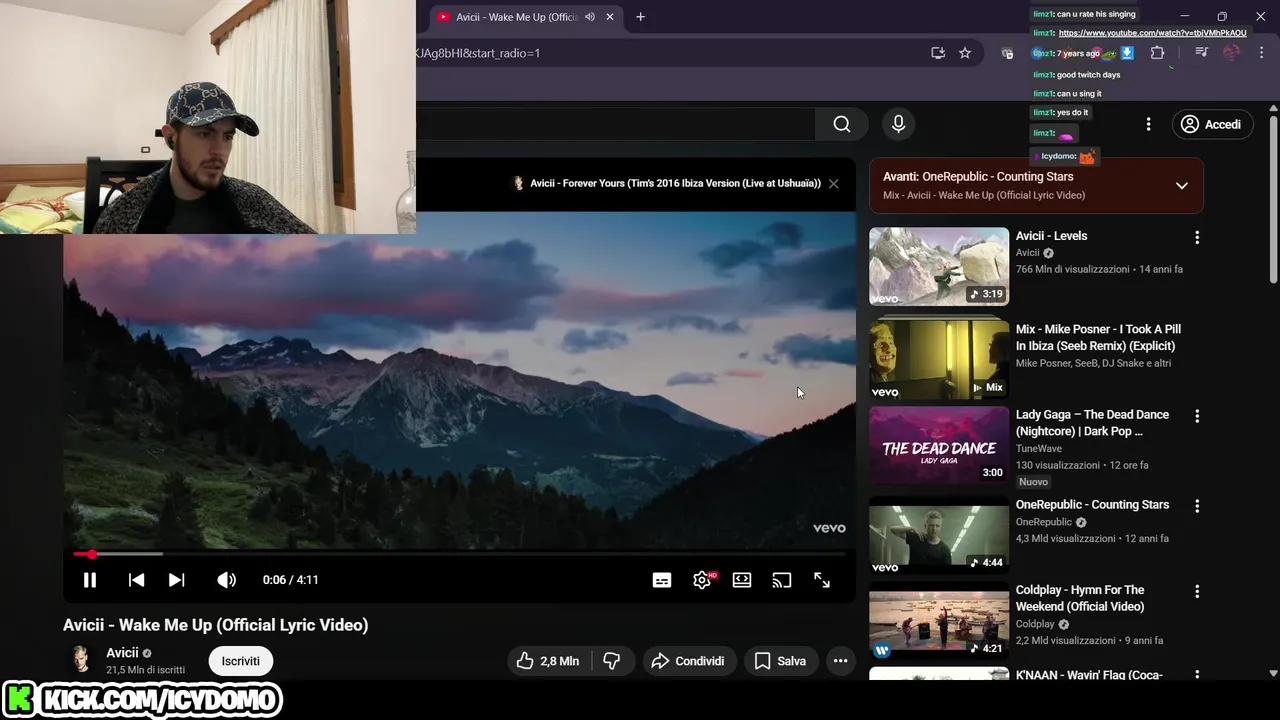Viewport: 1280px width, 720px height.
Task: Click the install app icon in address bar
Action: pyautogui.click(x=938, y=53)
